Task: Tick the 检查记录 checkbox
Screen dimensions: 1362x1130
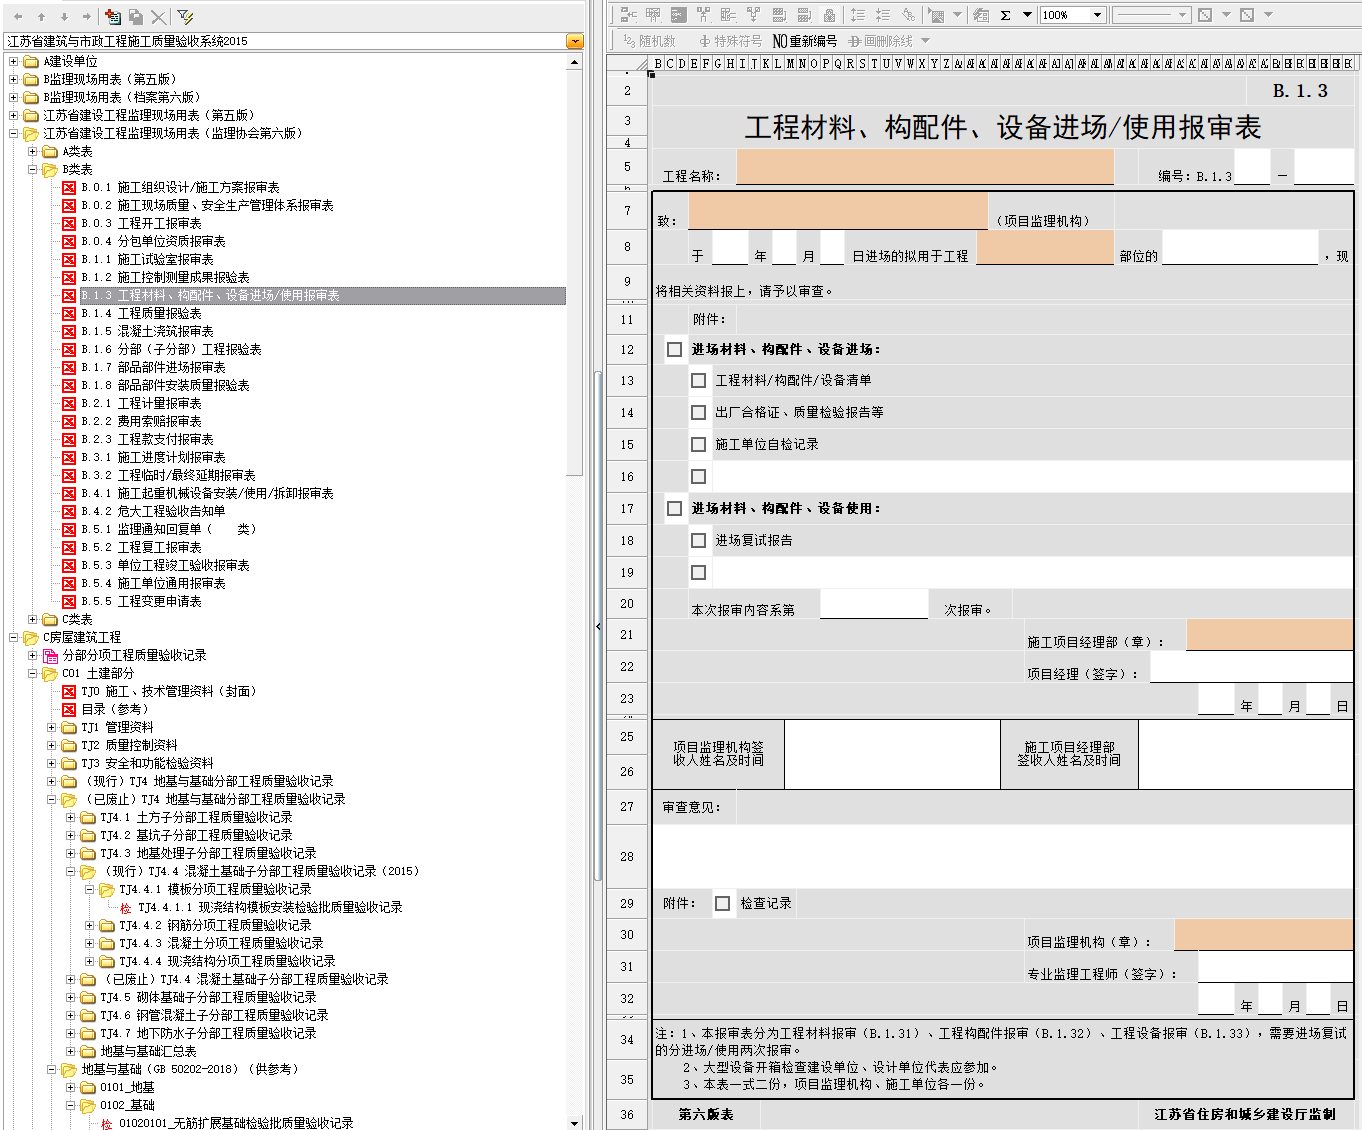Action: pos(723,904)
